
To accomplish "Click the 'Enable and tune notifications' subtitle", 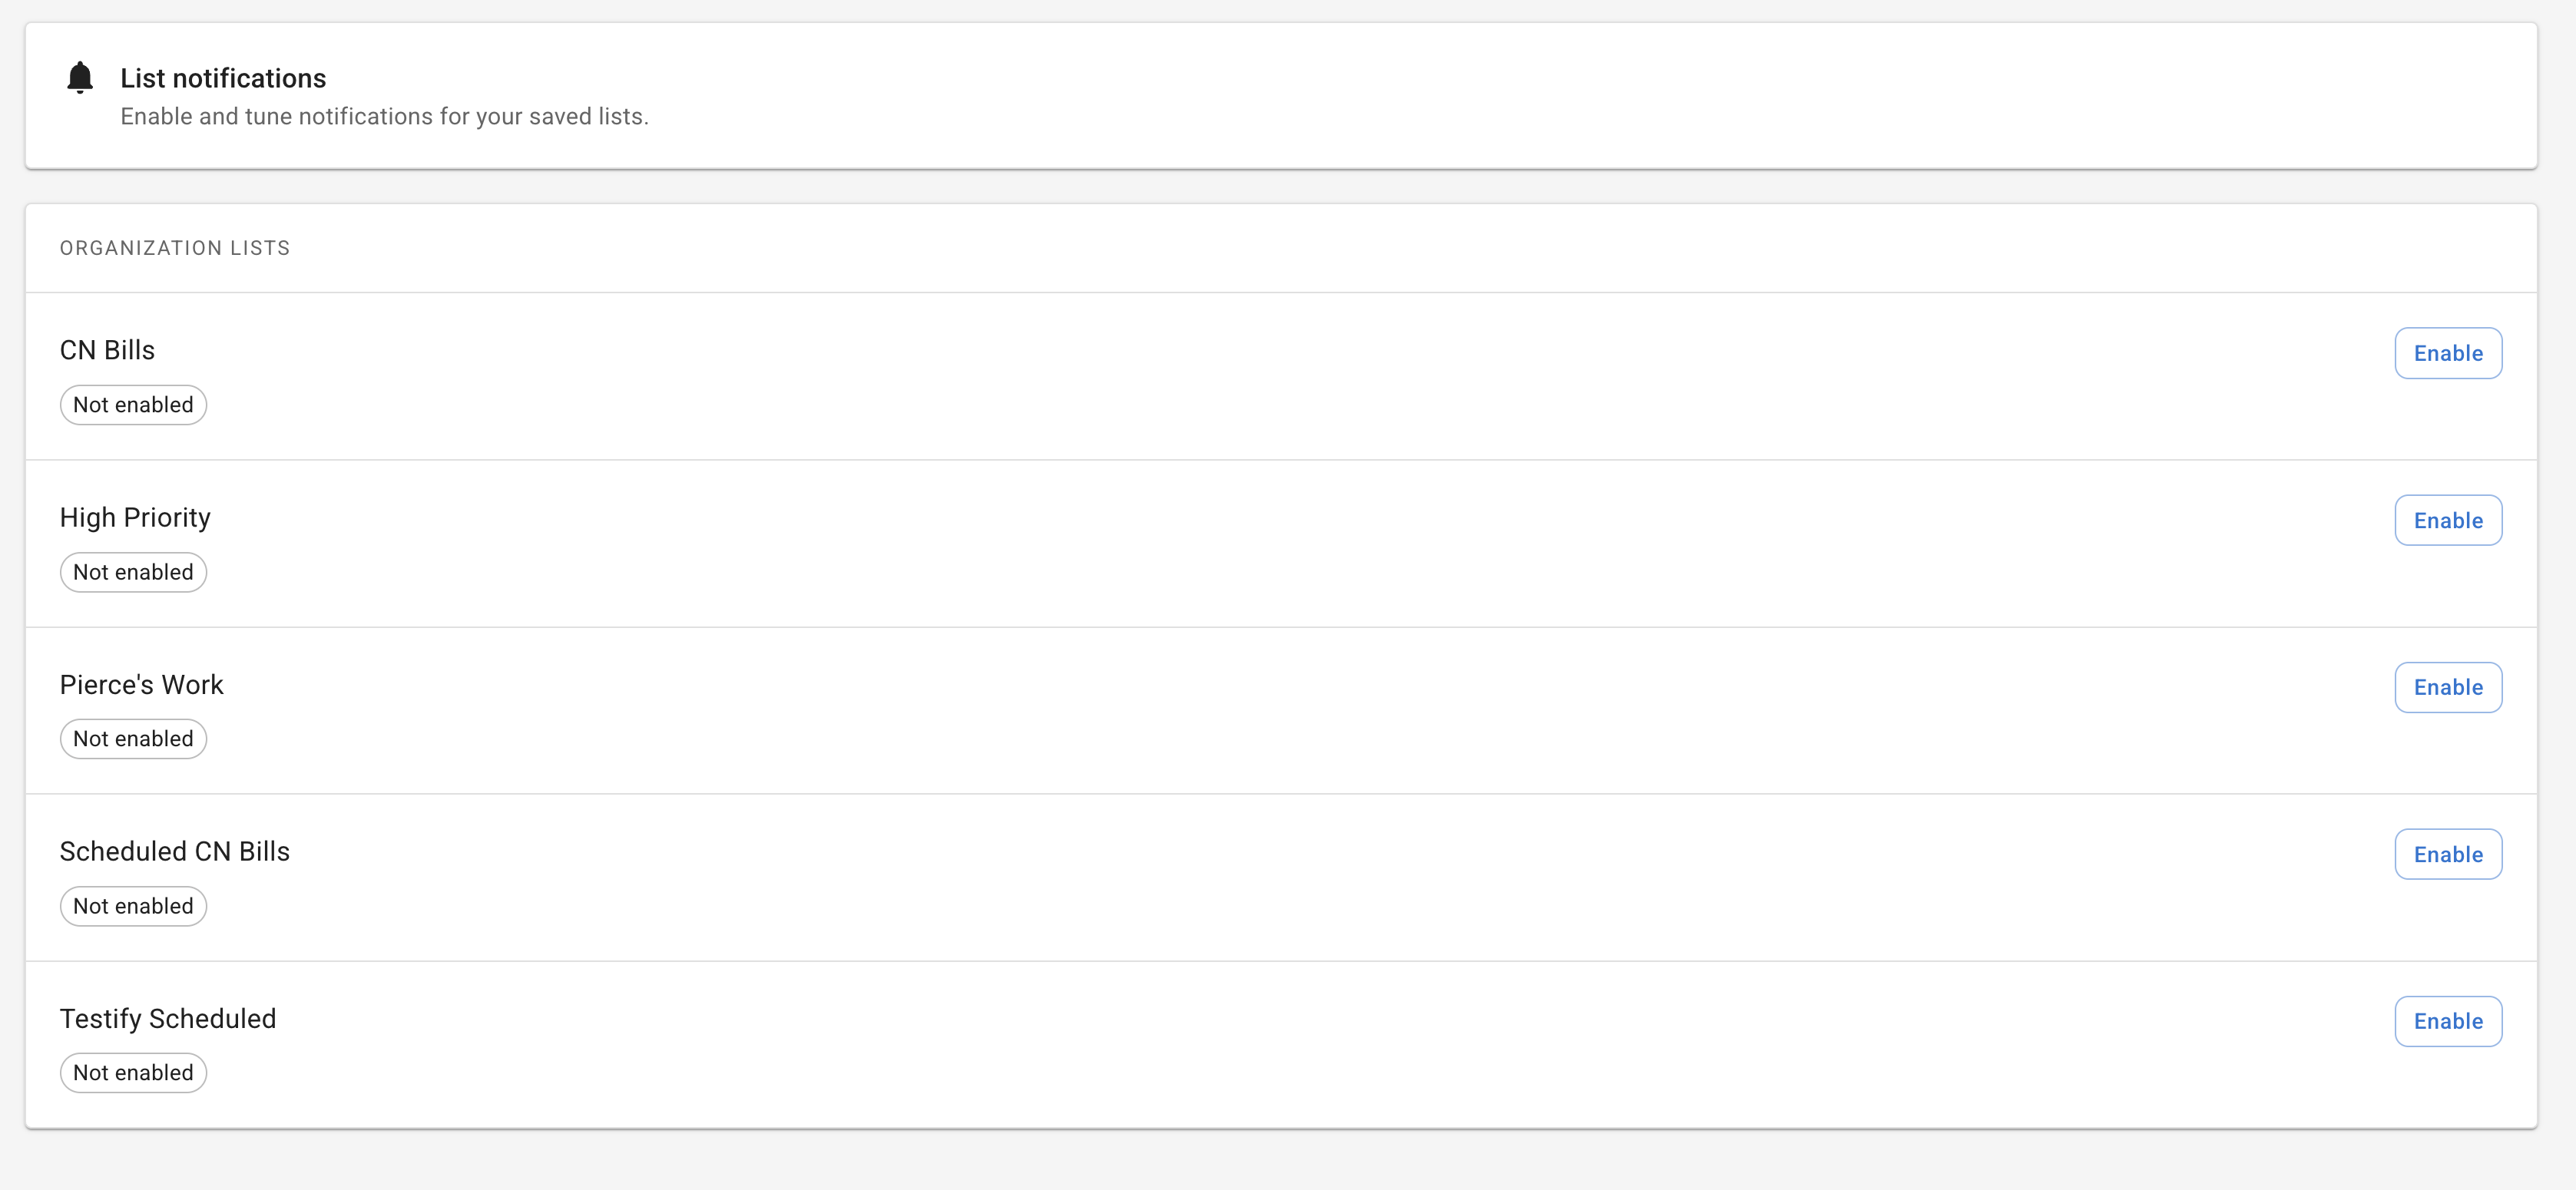I will click(x=384, y=116).
